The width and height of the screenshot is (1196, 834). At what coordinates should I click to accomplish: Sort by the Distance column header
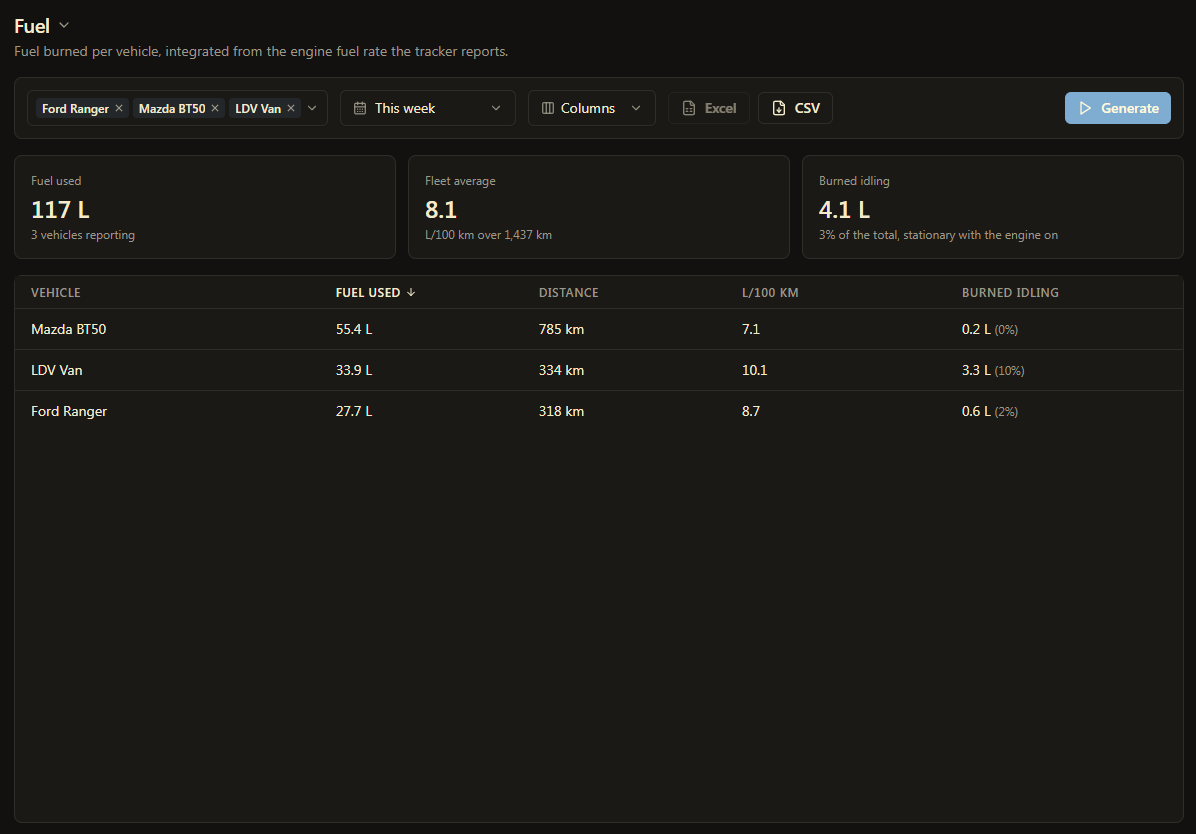click(x=568, y=293)
